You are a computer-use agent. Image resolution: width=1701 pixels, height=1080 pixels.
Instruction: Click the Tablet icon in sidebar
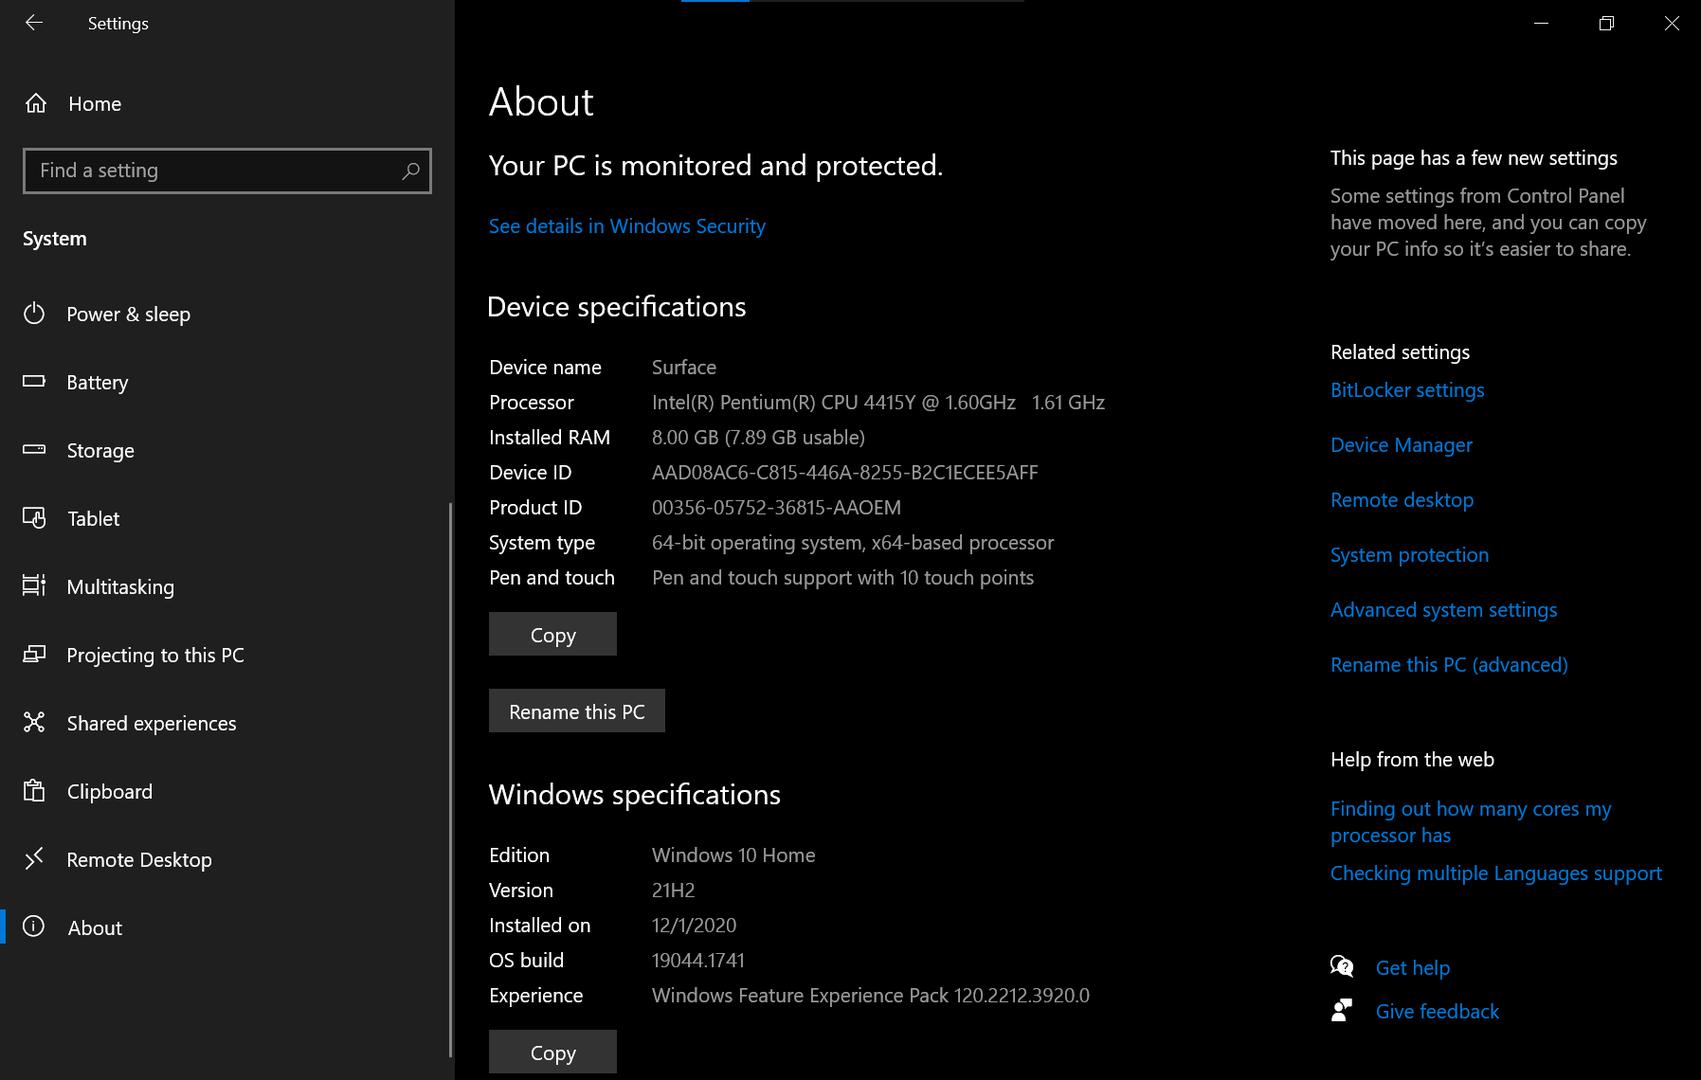[34, 518]
